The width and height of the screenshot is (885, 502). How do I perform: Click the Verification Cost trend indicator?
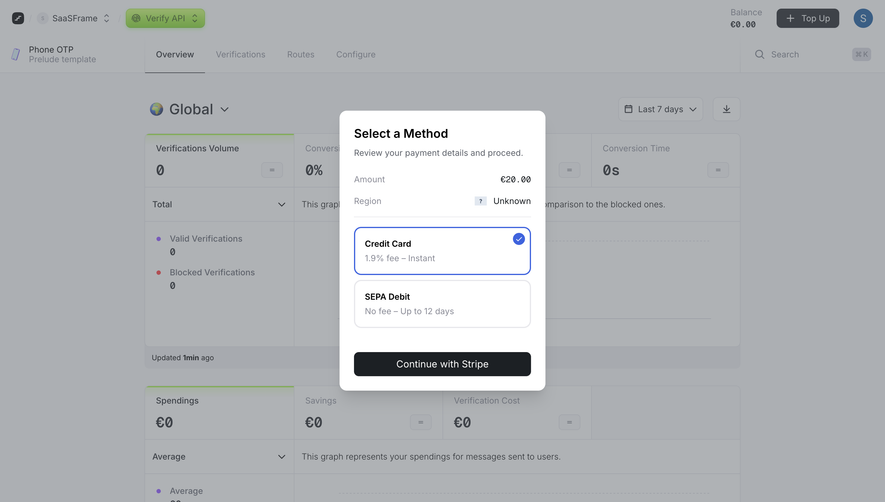point(569,422)
